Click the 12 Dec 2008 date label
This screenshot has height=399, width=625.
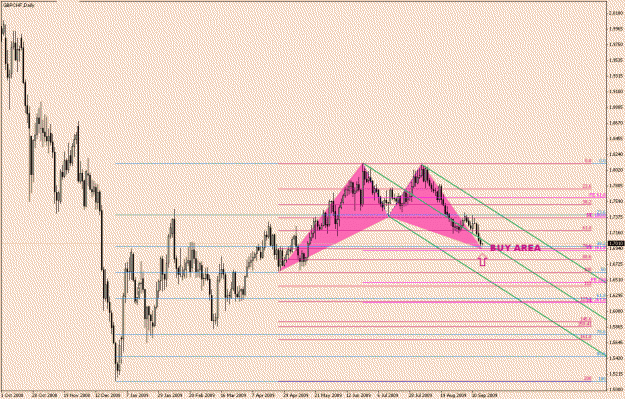coord(109,396)
